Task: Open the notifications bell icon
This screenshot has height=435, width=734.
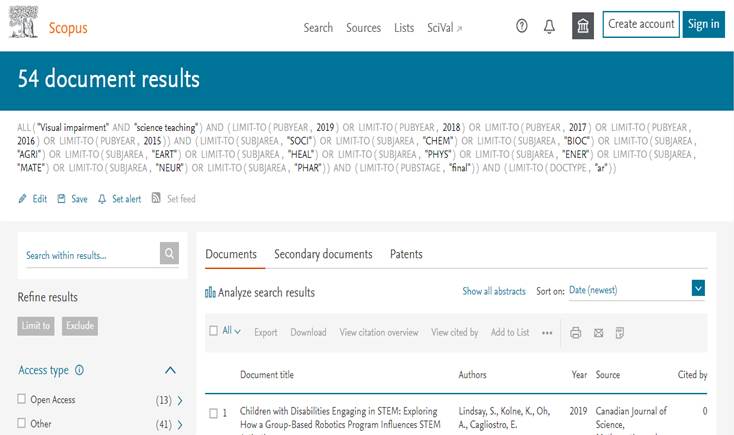Action: (549, 27)
